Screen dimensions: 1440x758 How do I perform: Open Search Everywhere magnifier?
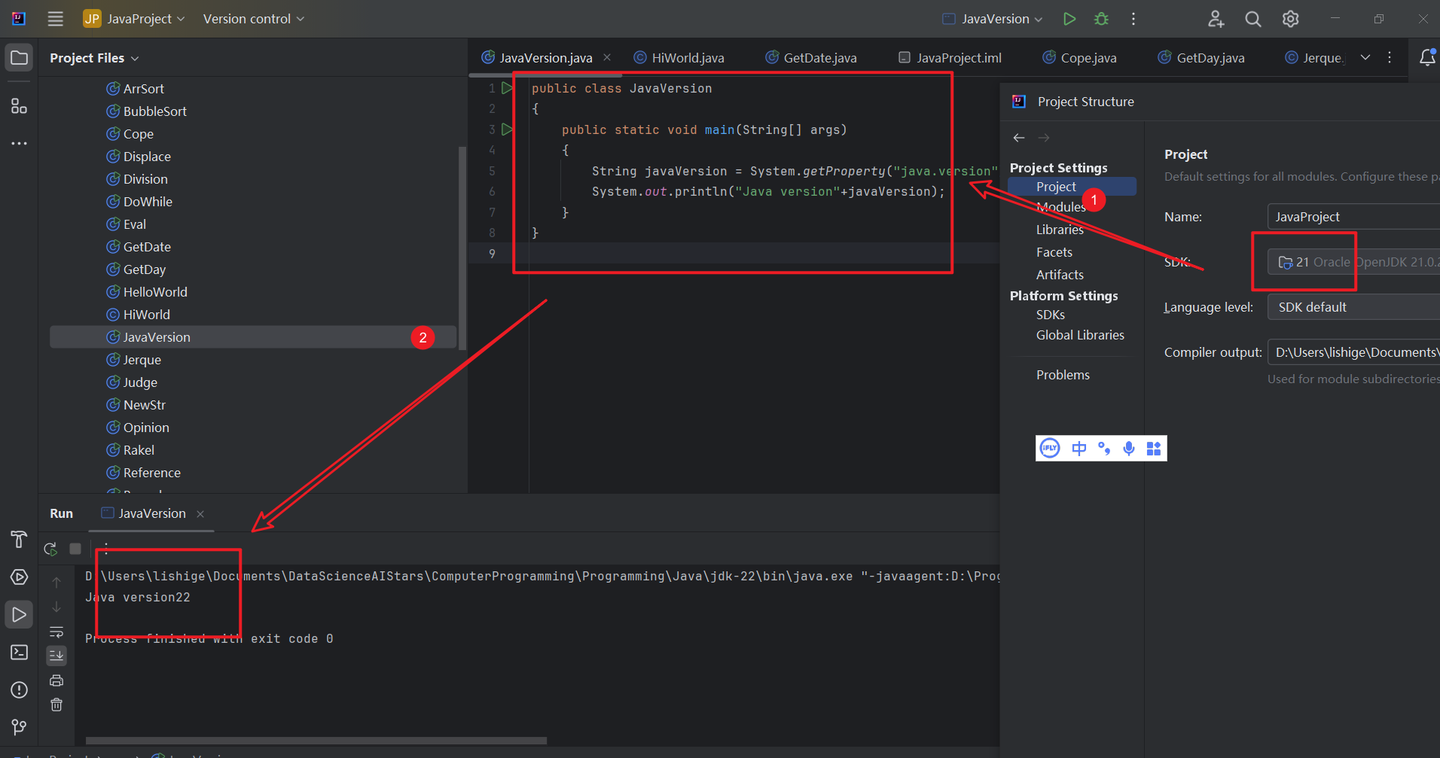click(x=1253, y=19)
